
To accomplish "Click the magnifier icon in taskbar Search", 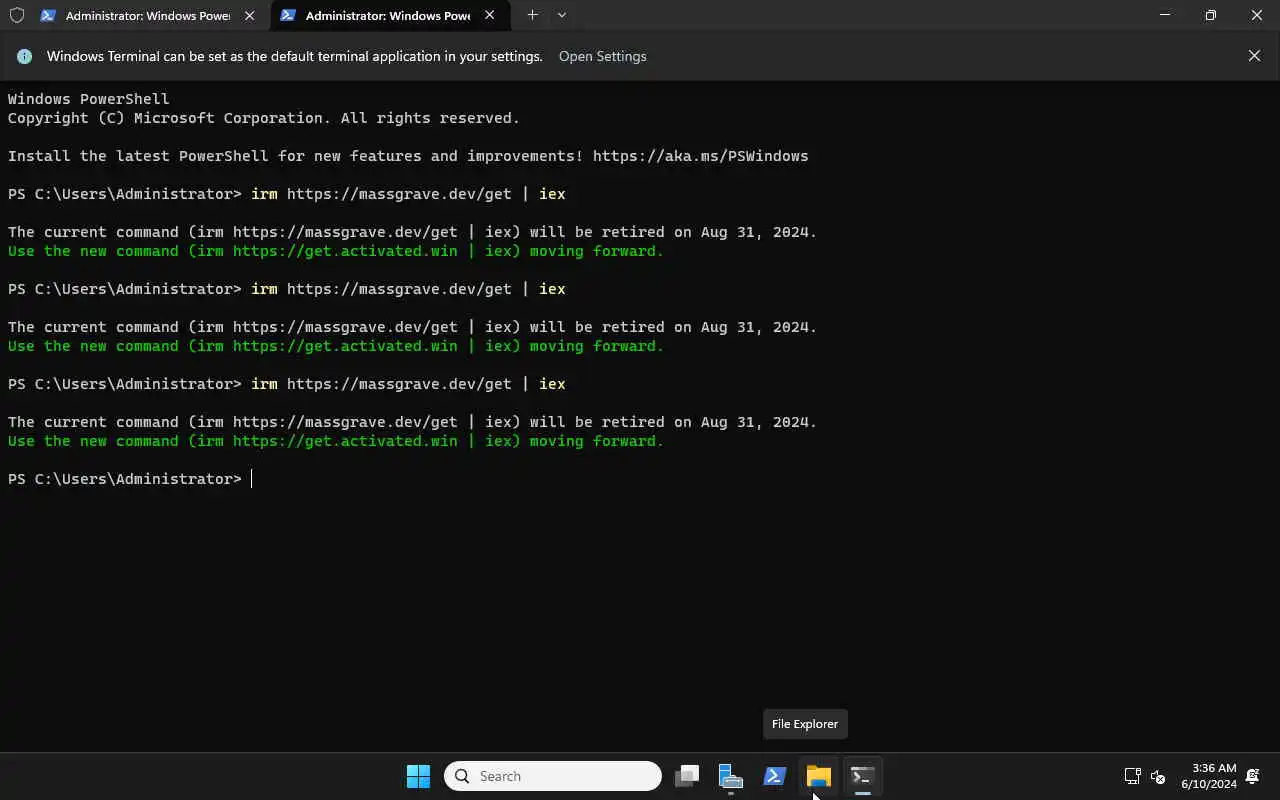I will (x=462, y=776).
